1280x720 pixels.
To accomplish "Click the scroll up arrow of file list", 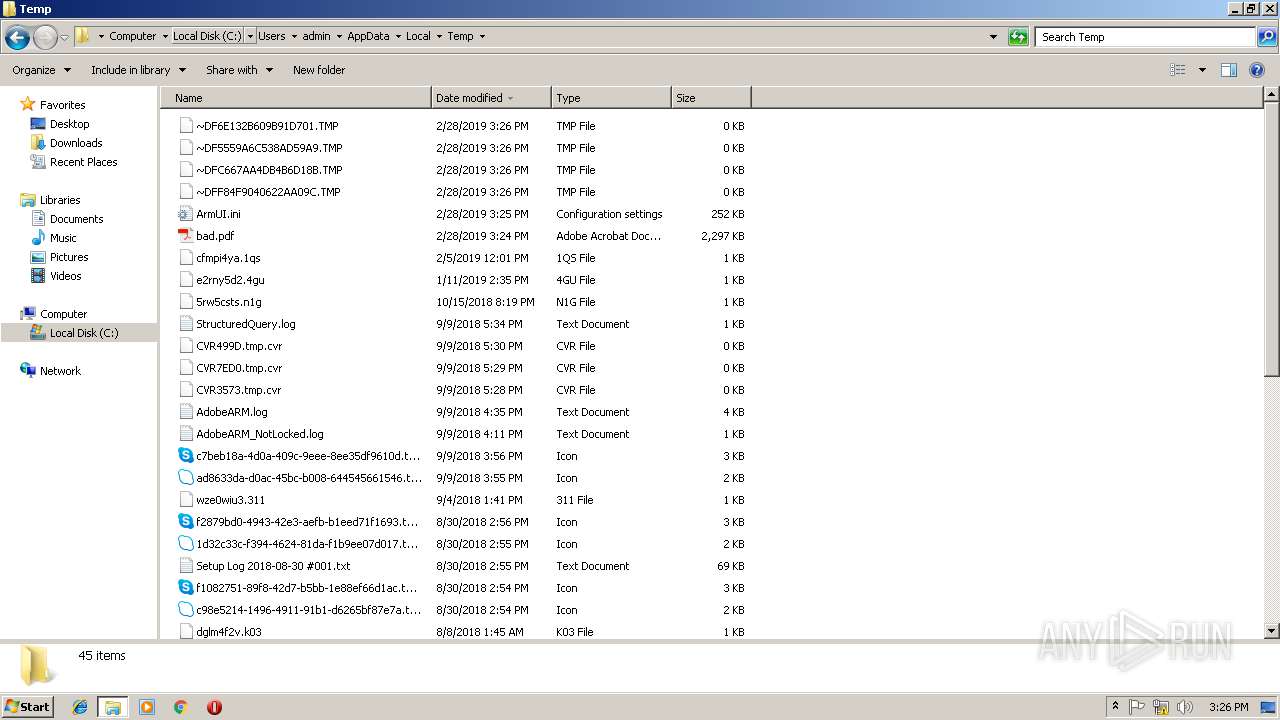I will pyautogui.click(x=1272, y=96).
